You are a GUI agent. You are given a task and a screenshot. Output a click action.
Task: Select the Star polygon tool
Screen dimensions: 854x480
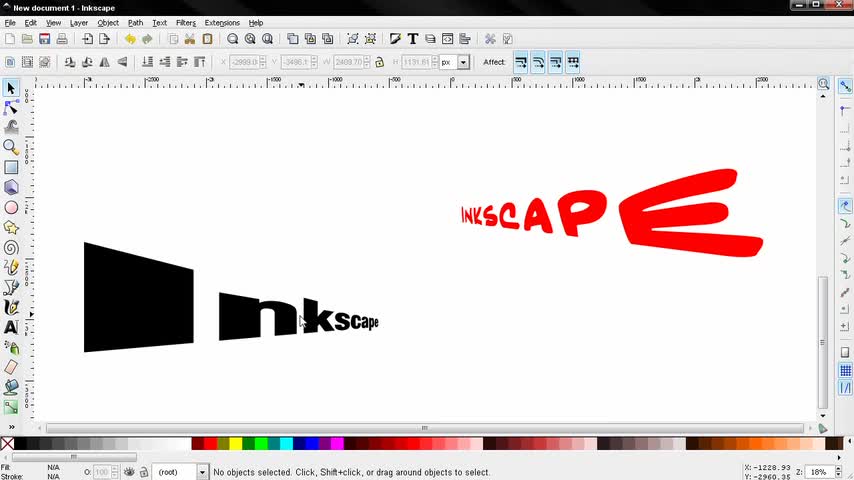point(11,228)
